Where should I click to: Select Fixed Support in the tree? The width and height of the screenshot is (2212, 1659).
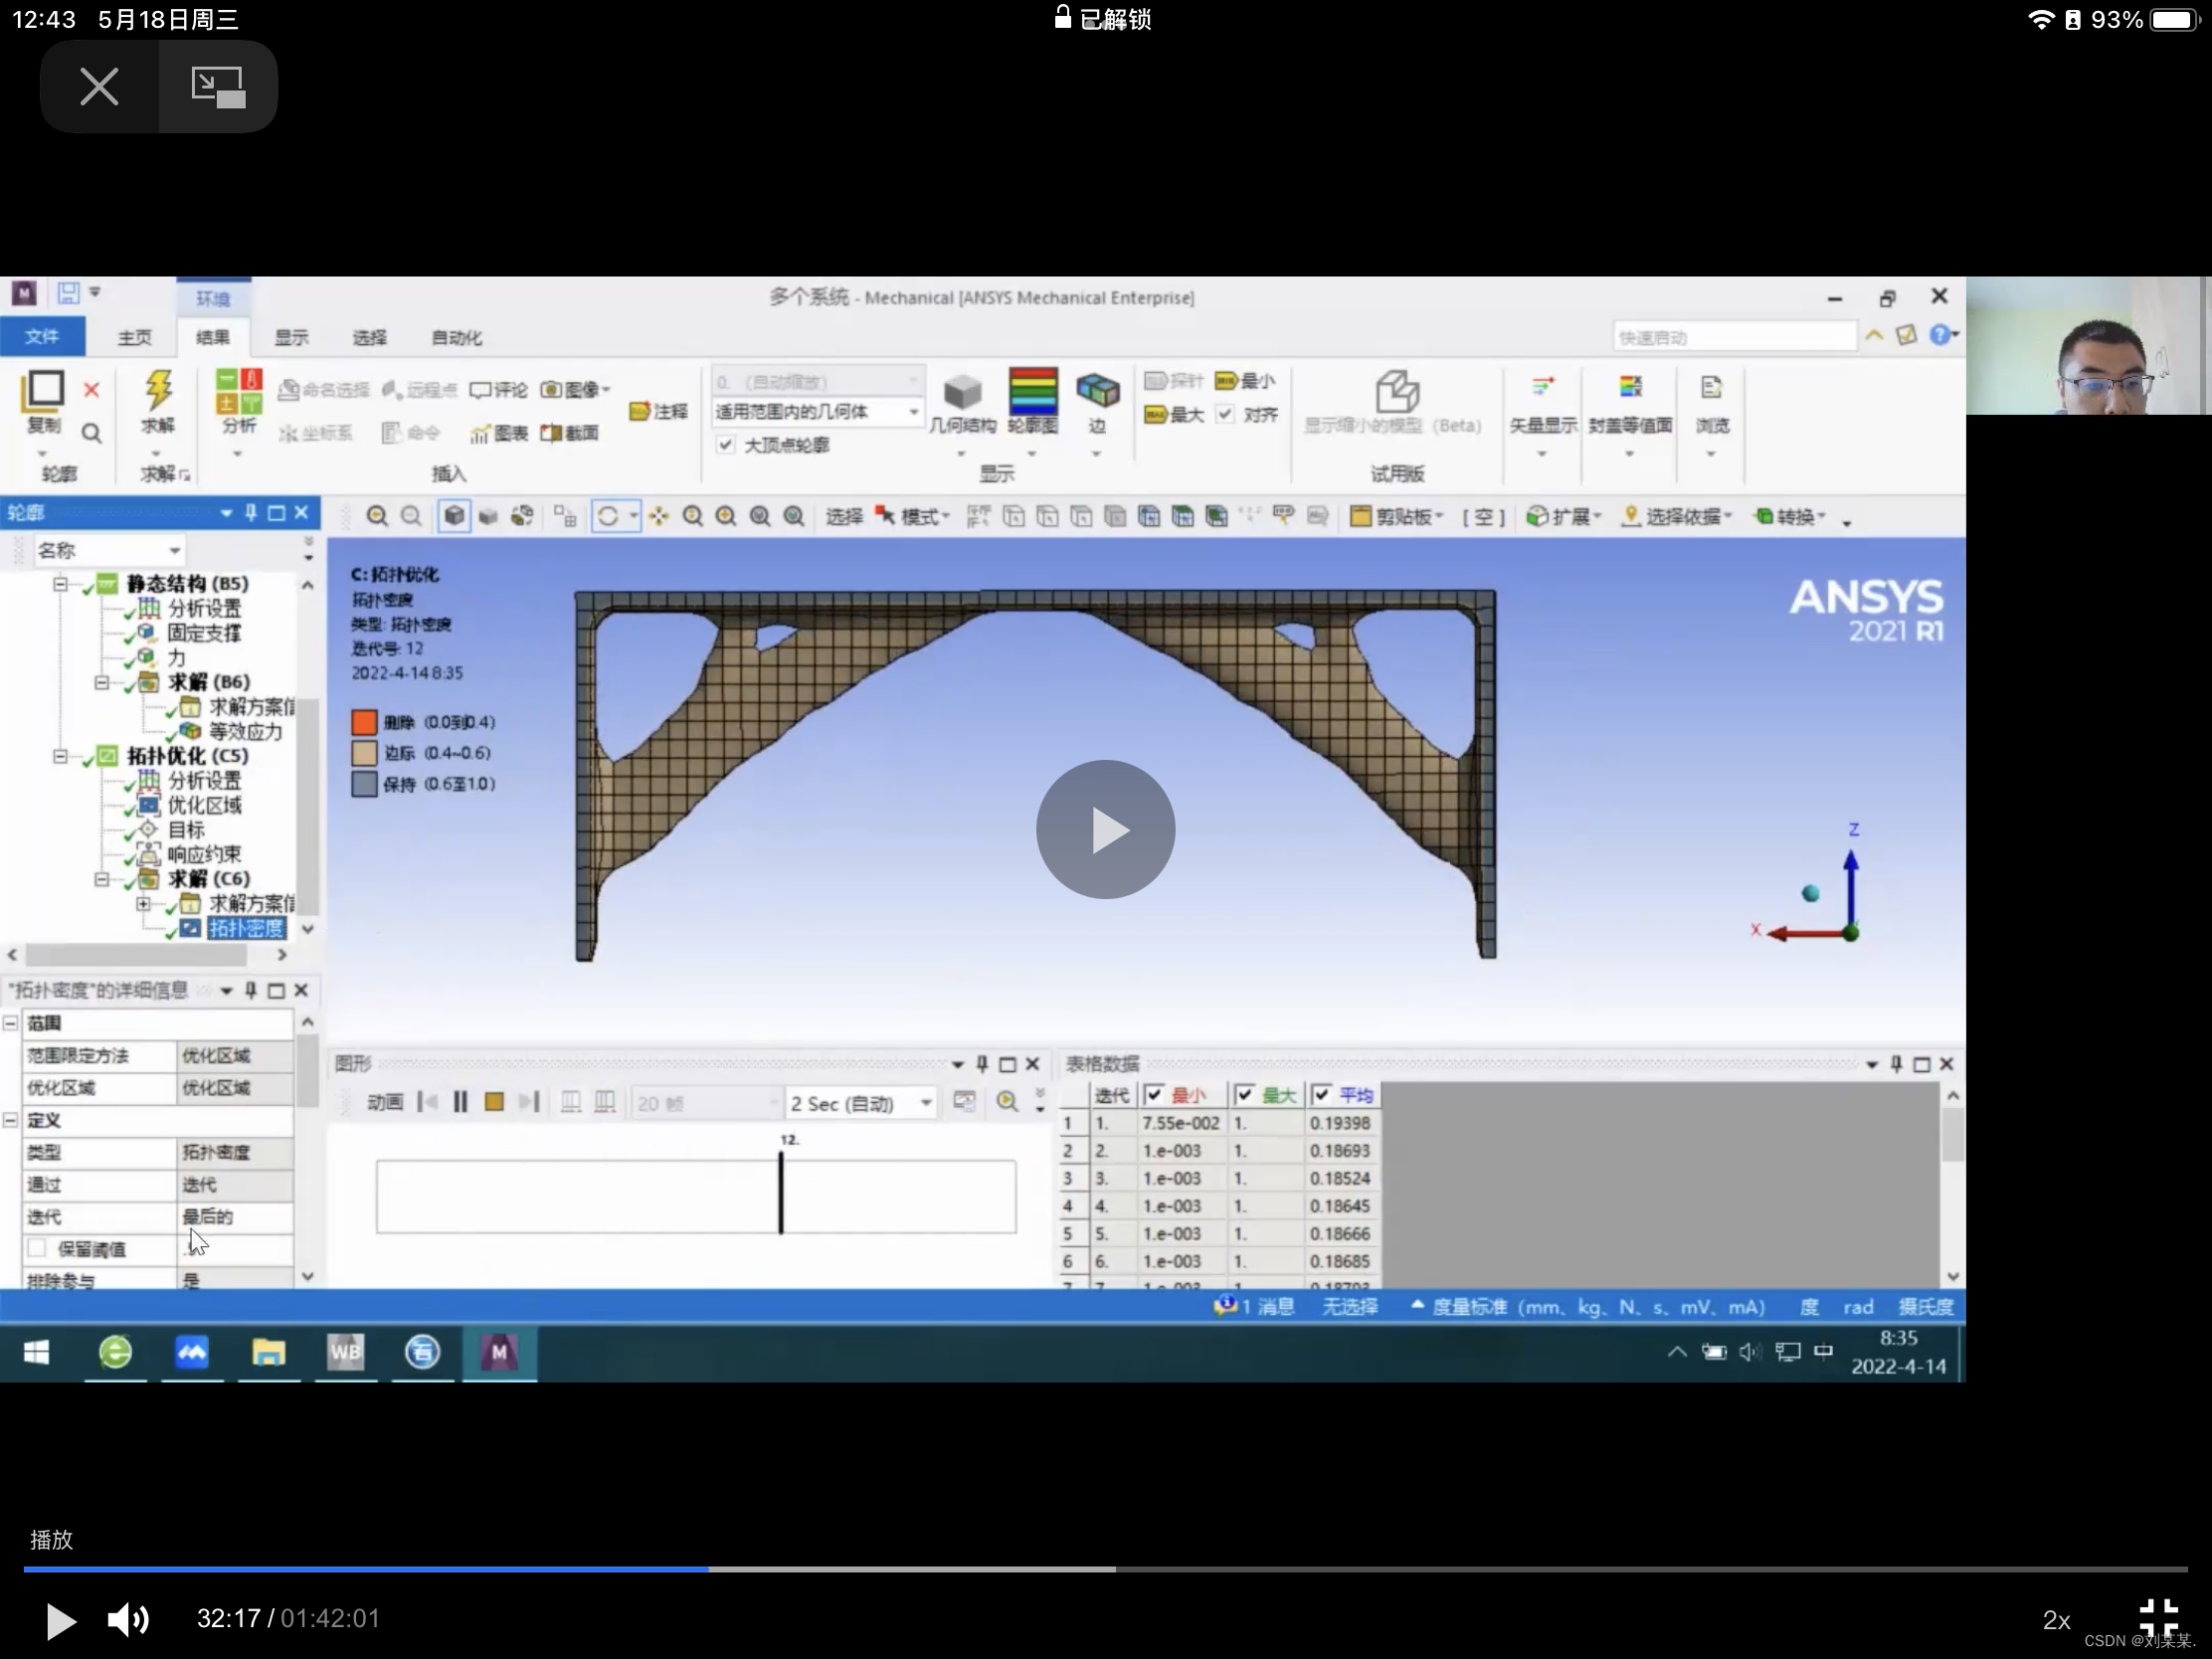point(204,633)
